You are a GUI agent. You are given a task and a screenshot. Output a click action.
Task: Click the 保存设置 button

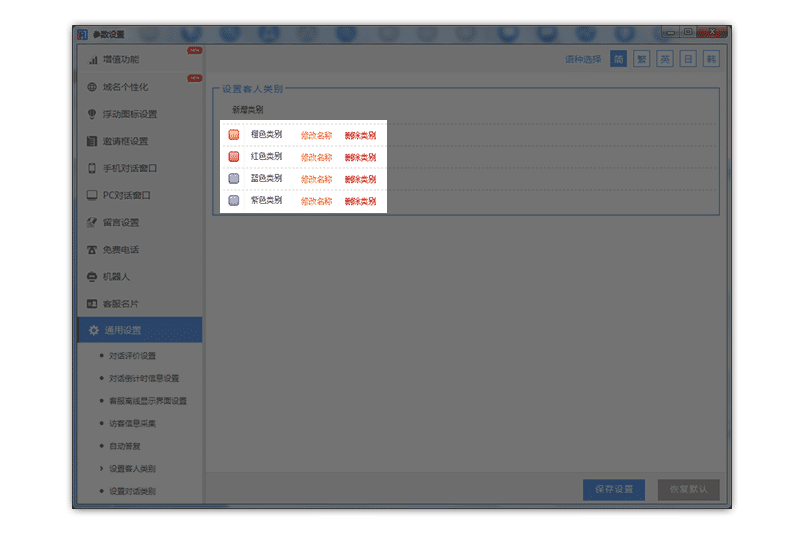(614, 490)
